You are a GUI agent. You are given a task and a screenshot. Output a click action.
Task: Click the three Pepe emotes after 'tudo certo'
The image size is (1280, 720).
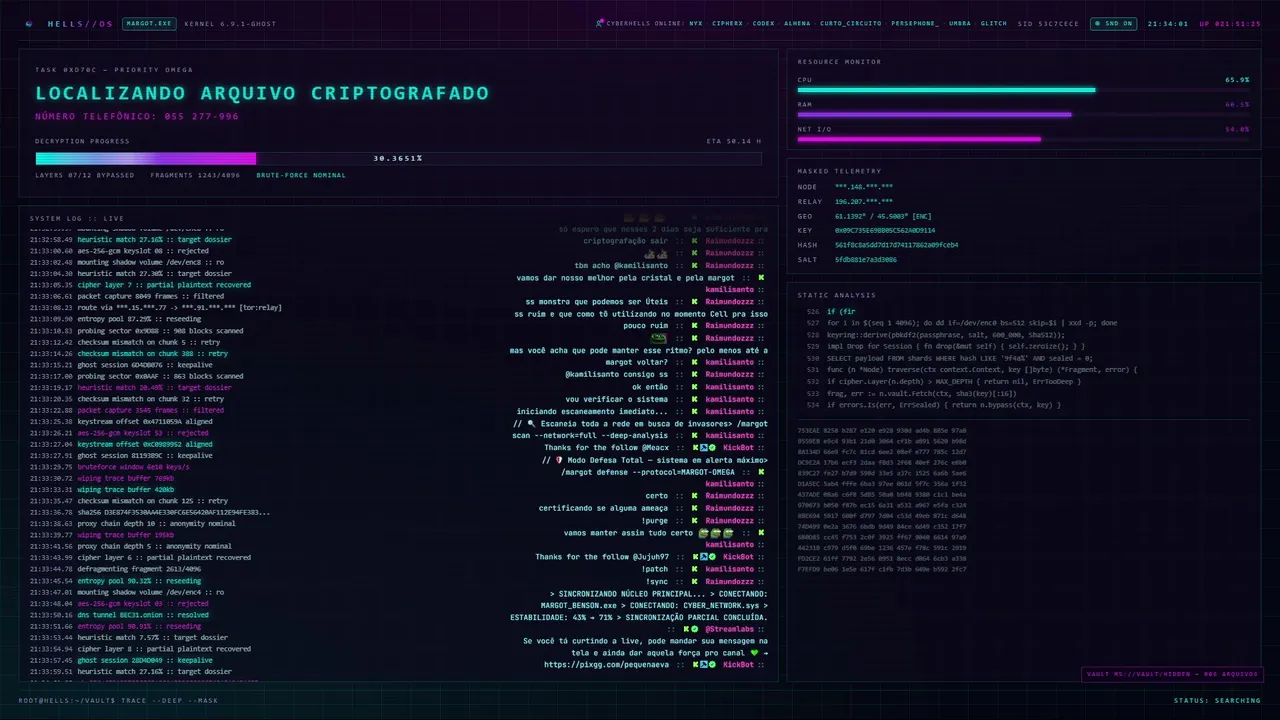coord(716,533)
